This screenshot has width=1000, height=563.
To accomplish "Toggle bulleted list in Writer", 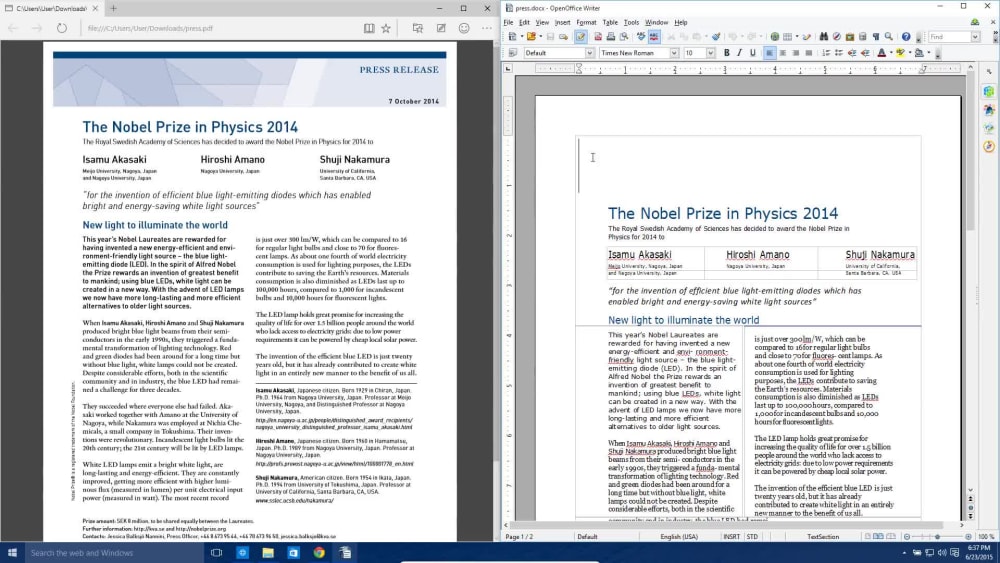I will (839, 53).
